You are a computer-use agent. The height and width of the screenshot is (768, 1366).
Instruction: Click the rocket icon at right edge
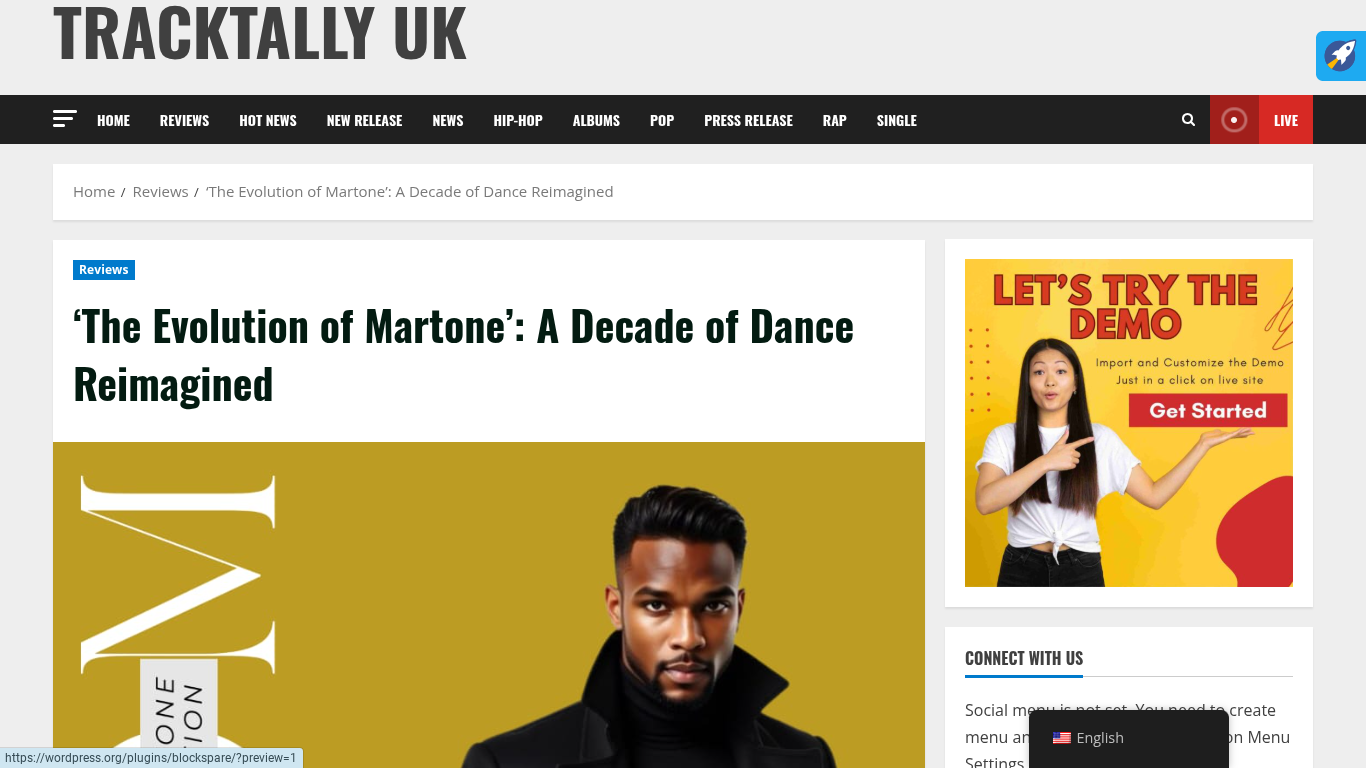click(1341, 56)
